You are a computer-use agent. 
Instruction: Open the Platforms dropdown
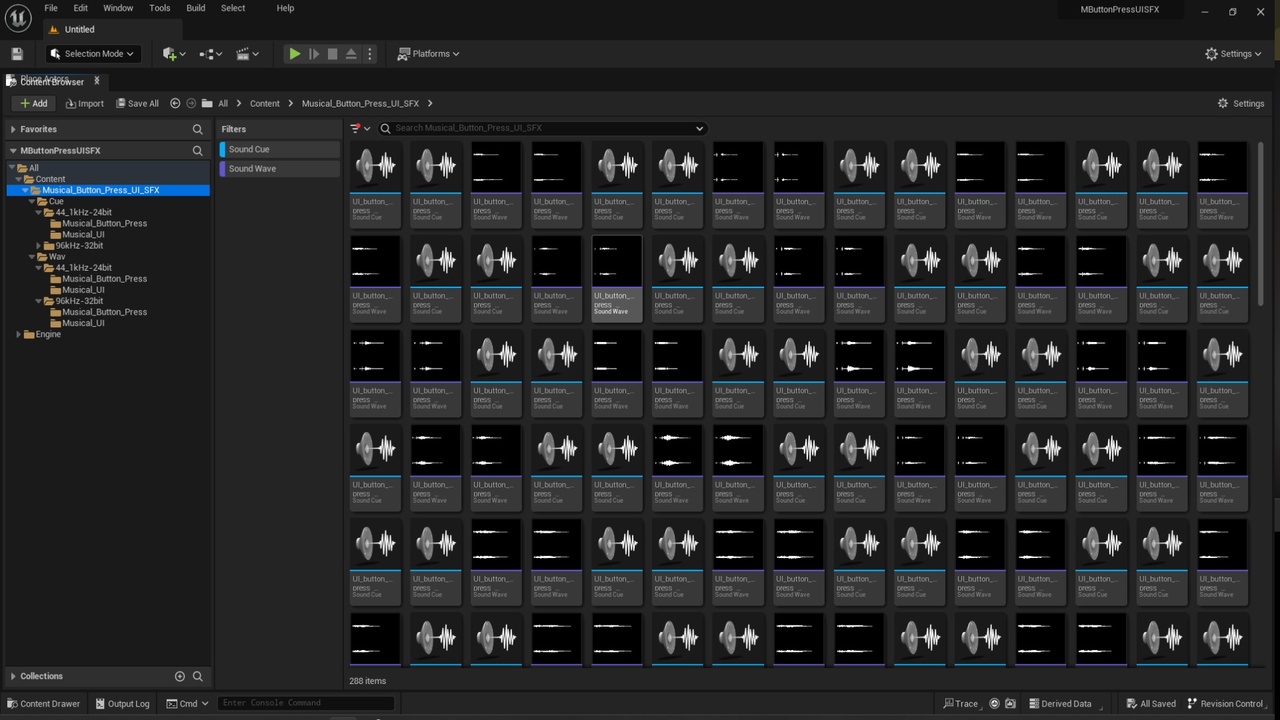pos(429,54)
